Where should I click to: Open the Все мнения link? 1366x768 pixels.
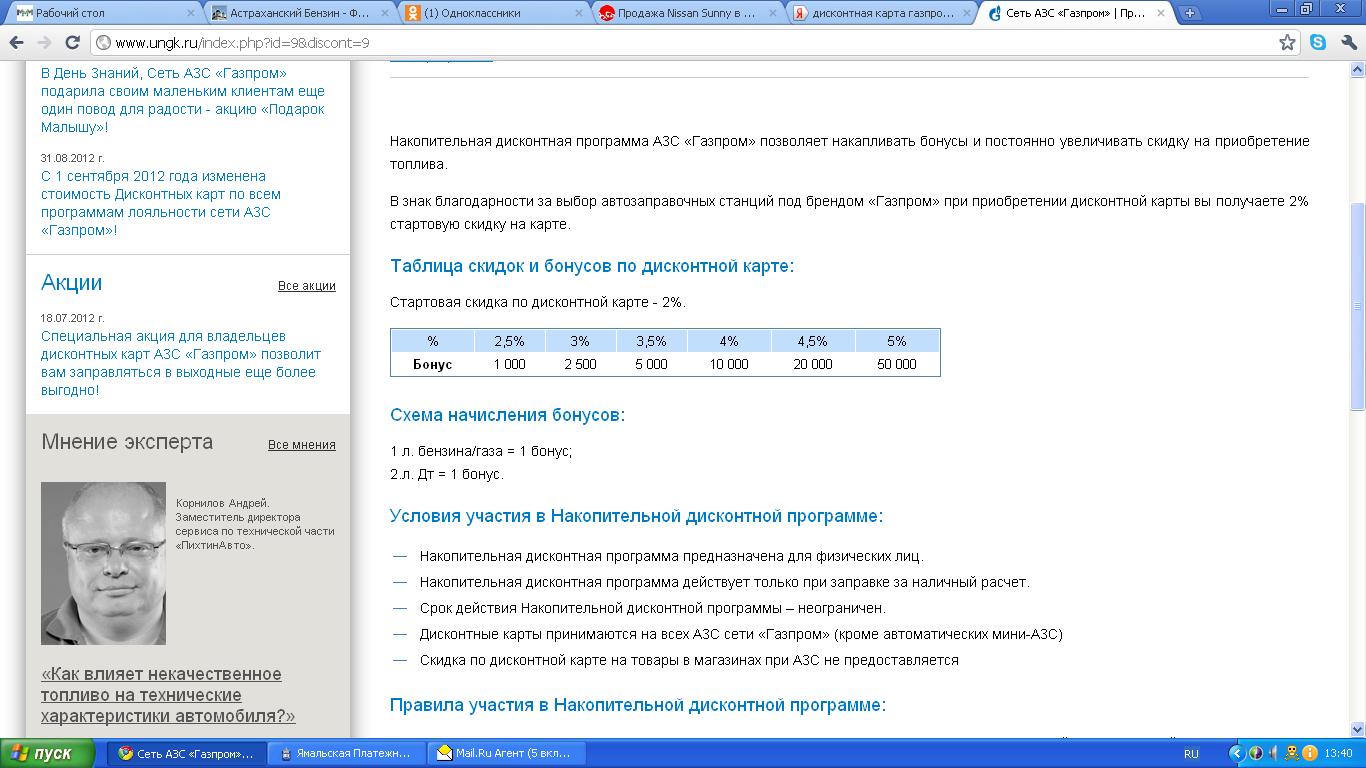point(302,445)
